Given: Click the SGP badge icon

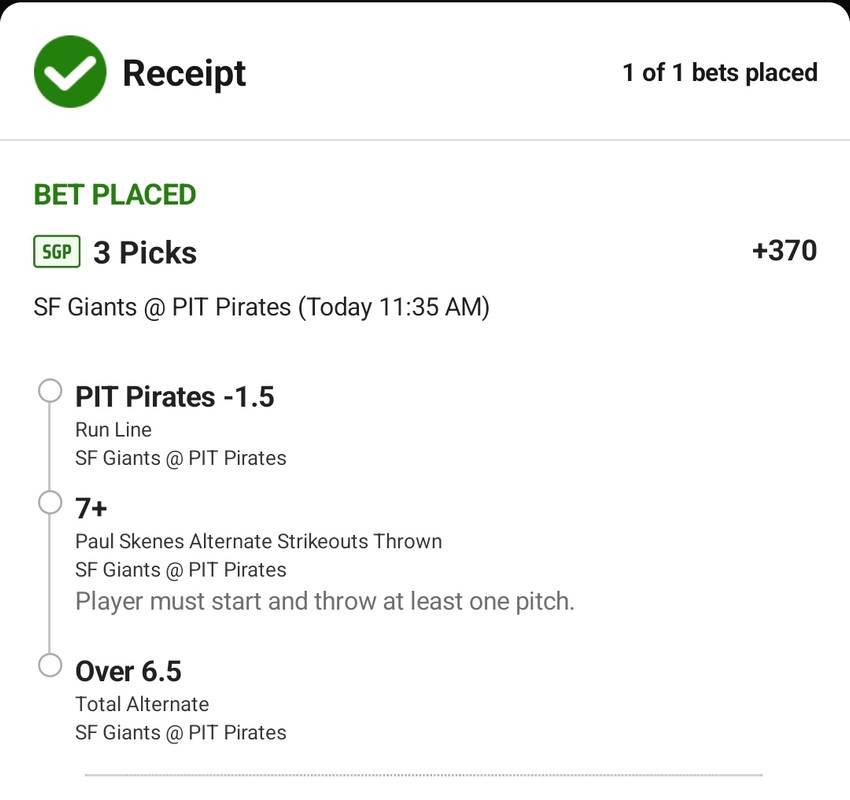Looking at the screenshot, I should pos(57,251).
